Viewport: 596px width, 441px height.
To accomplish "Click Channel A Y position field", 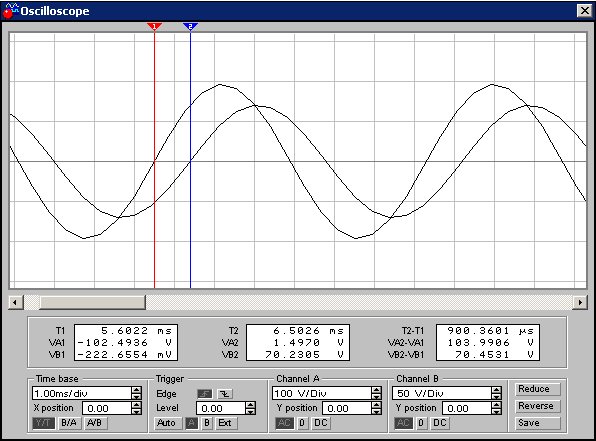I will [x=347, y=408].
